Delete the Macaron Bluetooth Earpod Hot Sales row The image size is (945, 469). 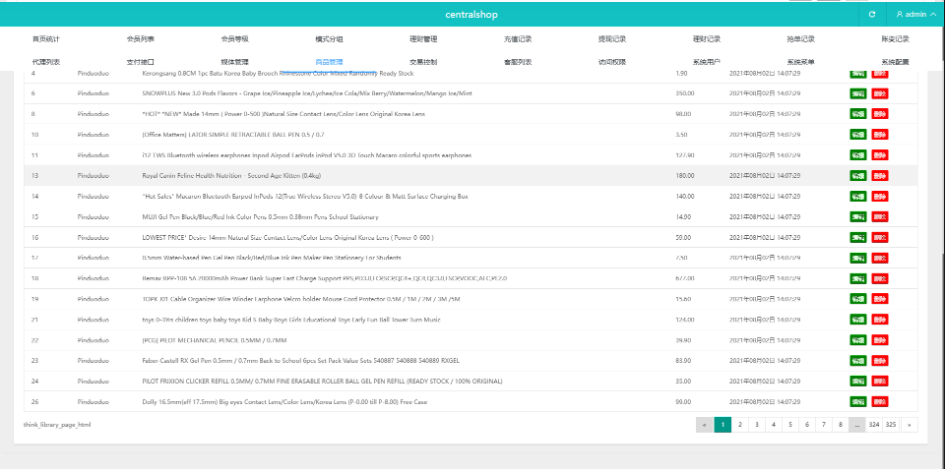click(x=880, y=197)
